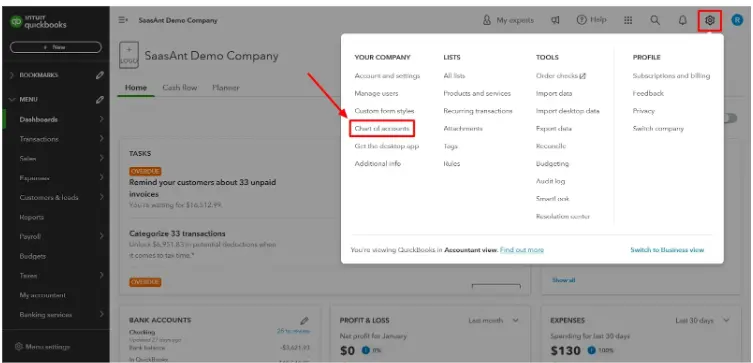This screenshot has height=363, width=753.
Task: Open Banking services in the sidebar
Action: pyautogui.click(x=46, y=315)
